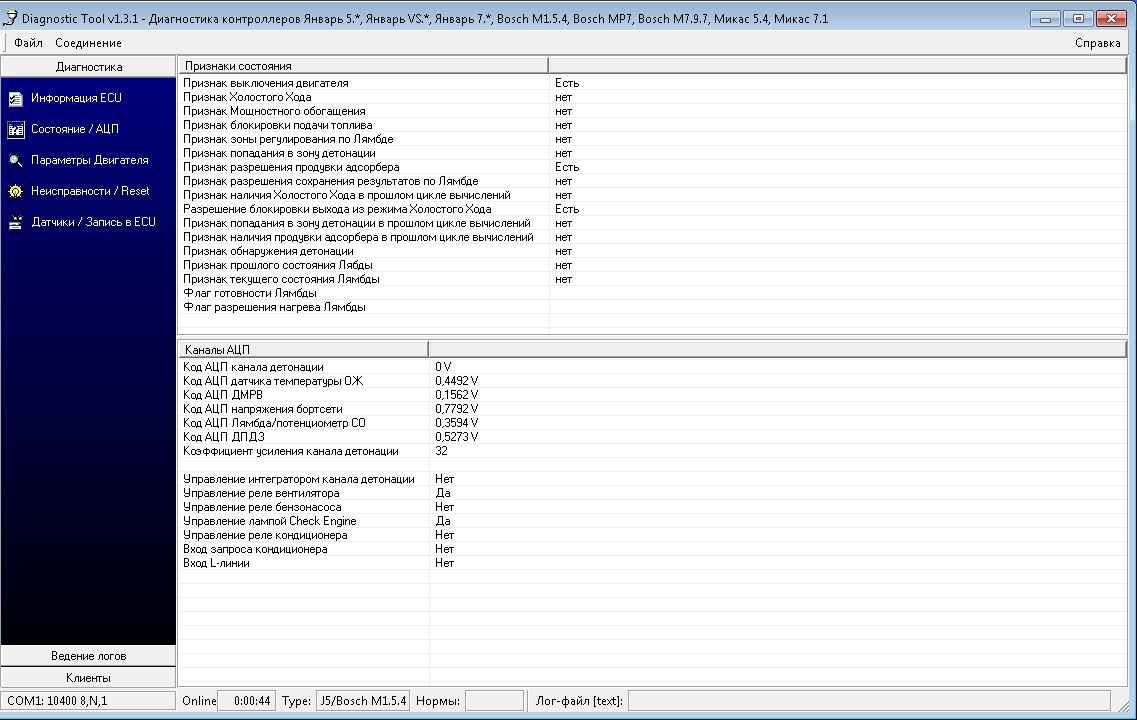Click the Датчики / Запись в ECU icon
This screenshot has width=1137, height=720.
pos(16,222)
